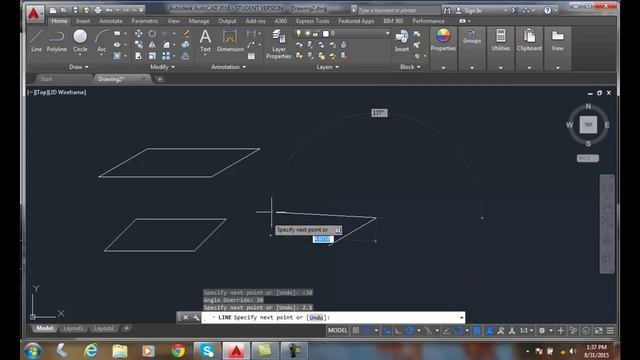Click the Skype icon in Windows taskbar
Image resolution: width=640 pixels, height=360 pixels.
pyautogui.click(x=207, y=351)
